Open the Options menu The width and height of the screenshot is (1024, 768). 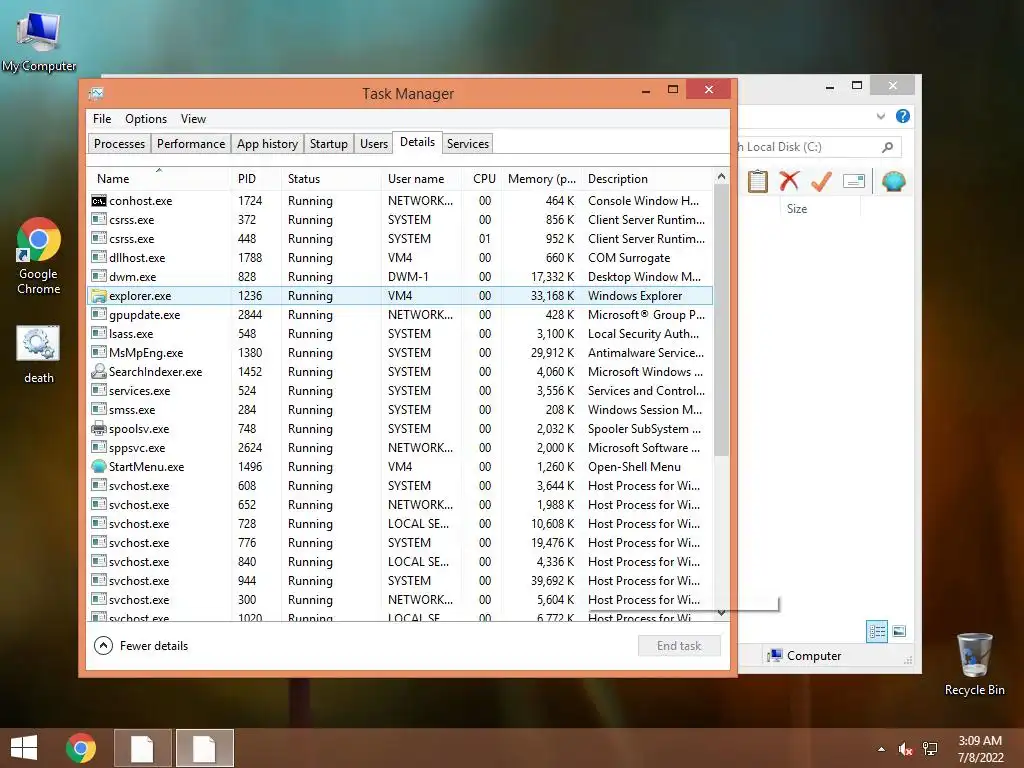point(146,119)
